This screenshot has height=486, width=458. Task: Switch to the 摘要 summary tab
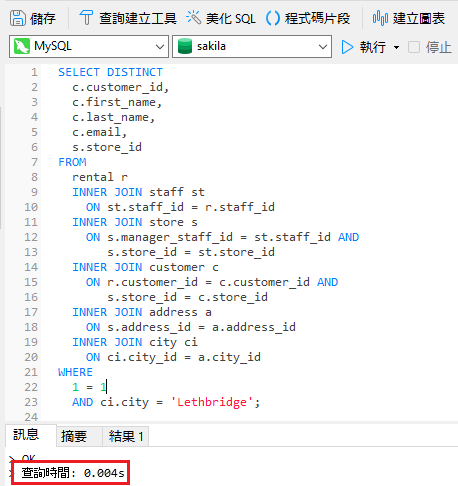coord(79,436)
